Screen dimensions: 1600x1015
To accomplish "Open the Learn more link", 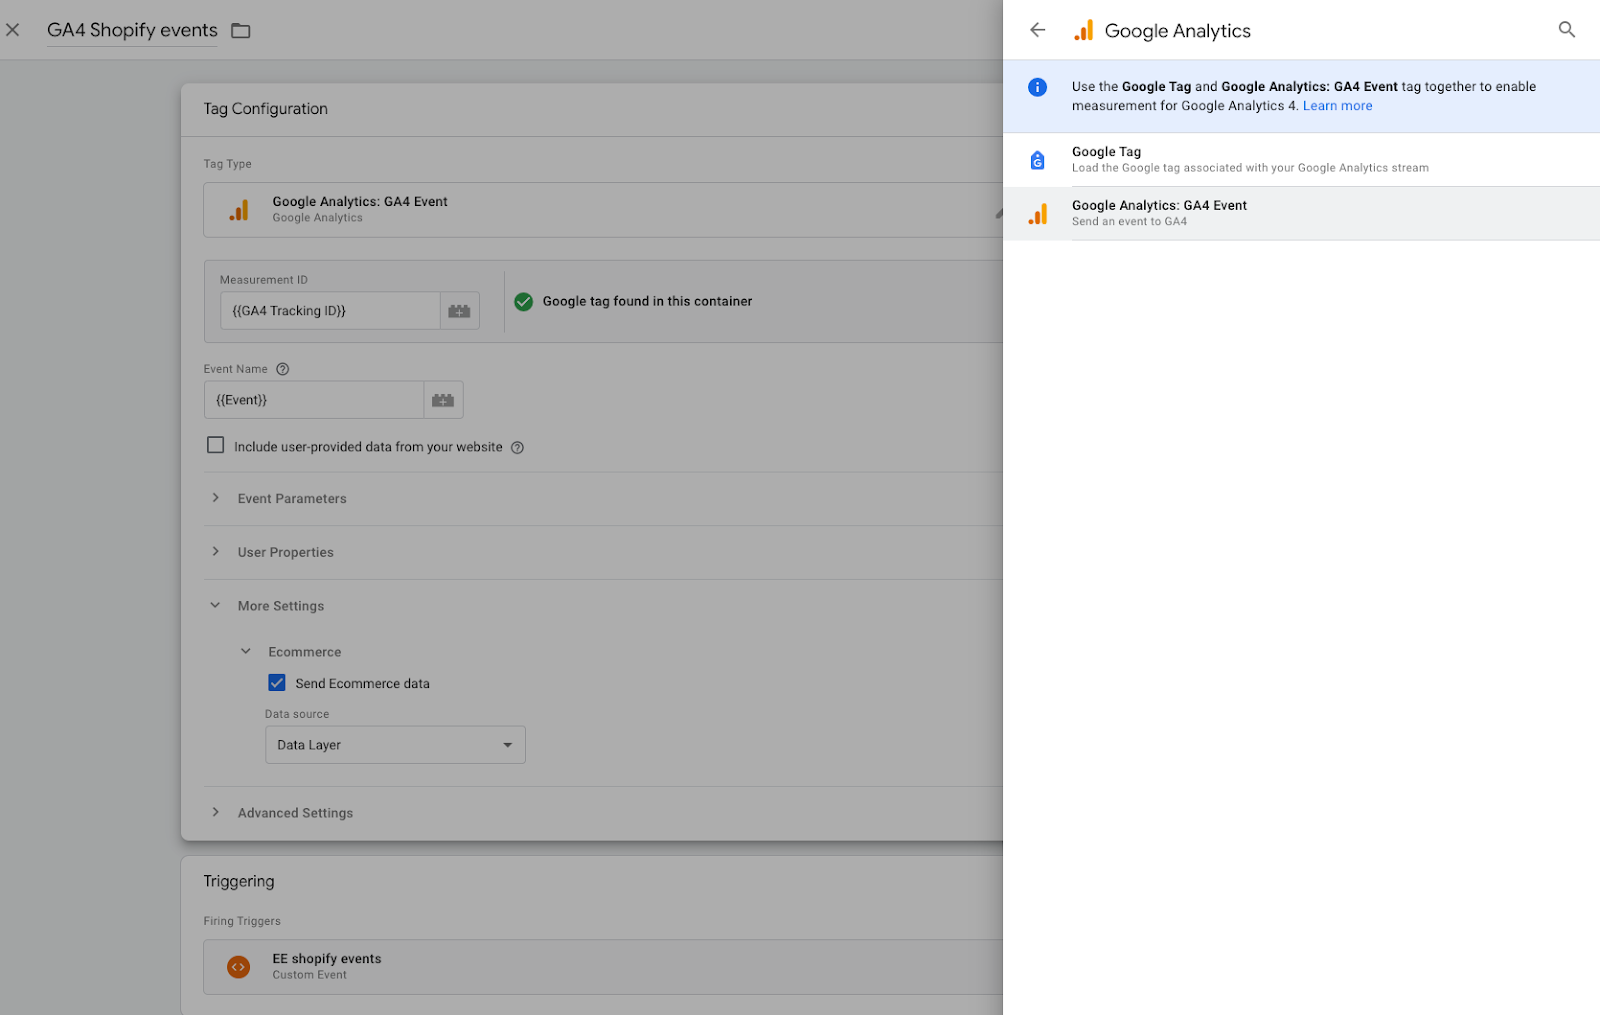I will (1337, 106).
